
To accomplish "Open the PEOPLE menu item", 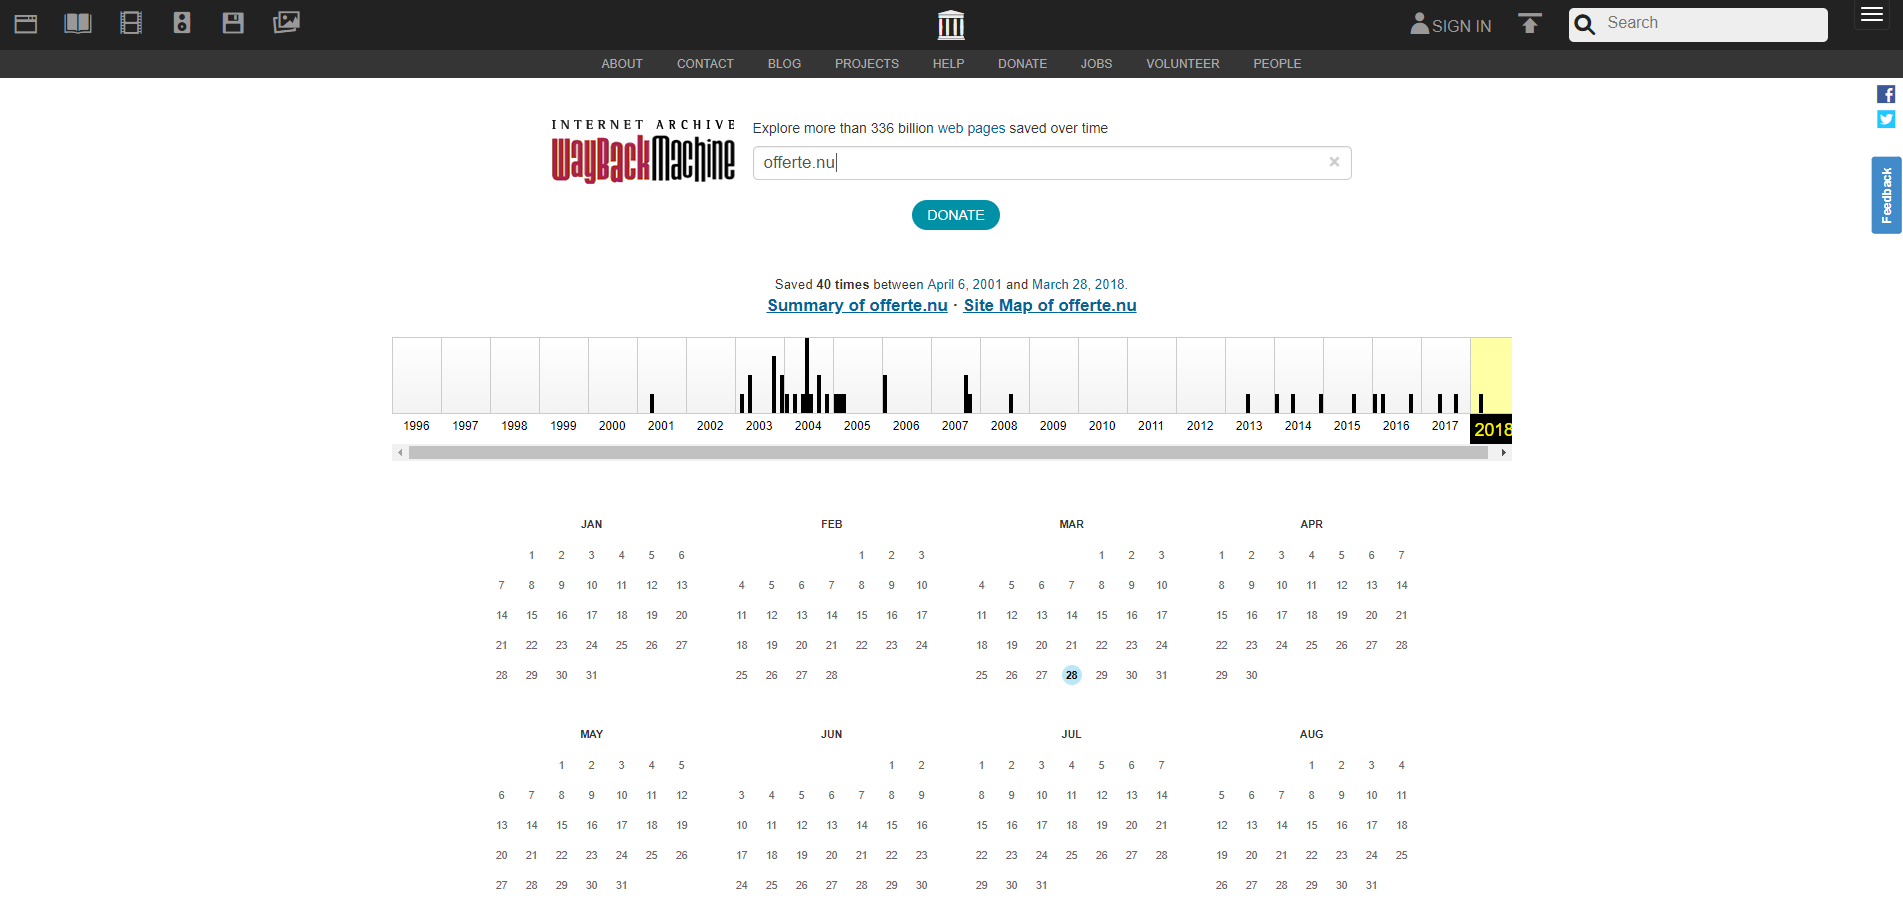I will [x=1277, y=64].
